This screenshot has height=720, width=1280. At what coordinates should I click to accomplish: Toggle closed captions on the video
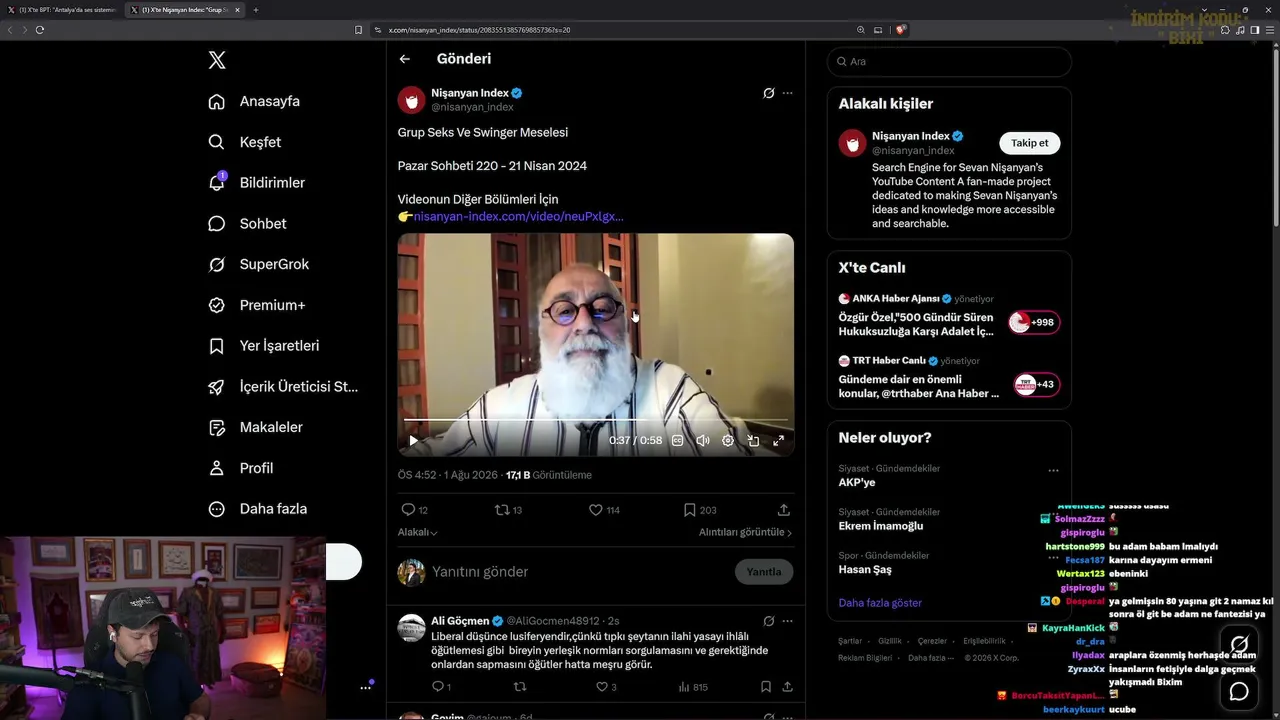coord(677,440)
